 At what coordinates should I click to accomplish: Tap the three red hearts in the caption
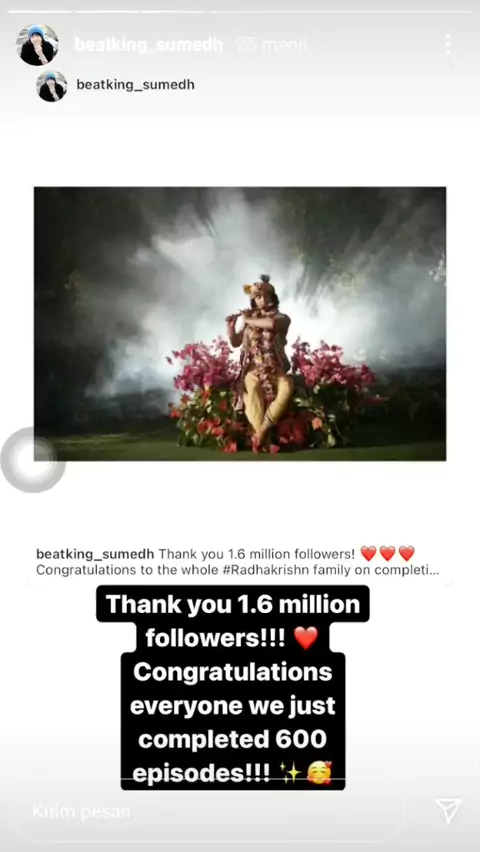point(387,554)
